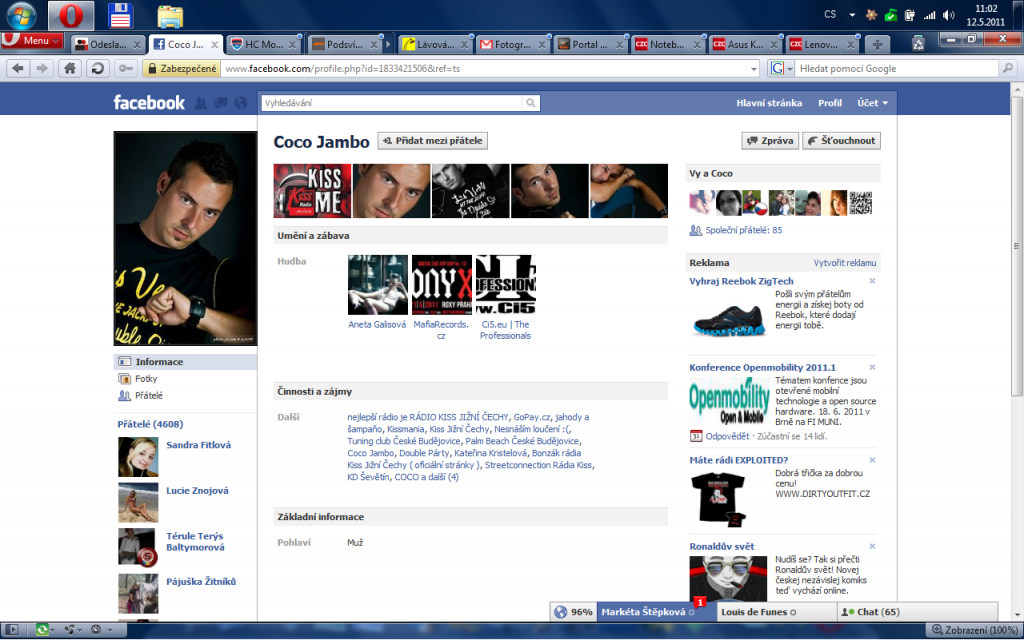1024x640 pixels.
Task: Switch to the Podsvi... tab
Action: pyautogui.click(x=344, y=44)
